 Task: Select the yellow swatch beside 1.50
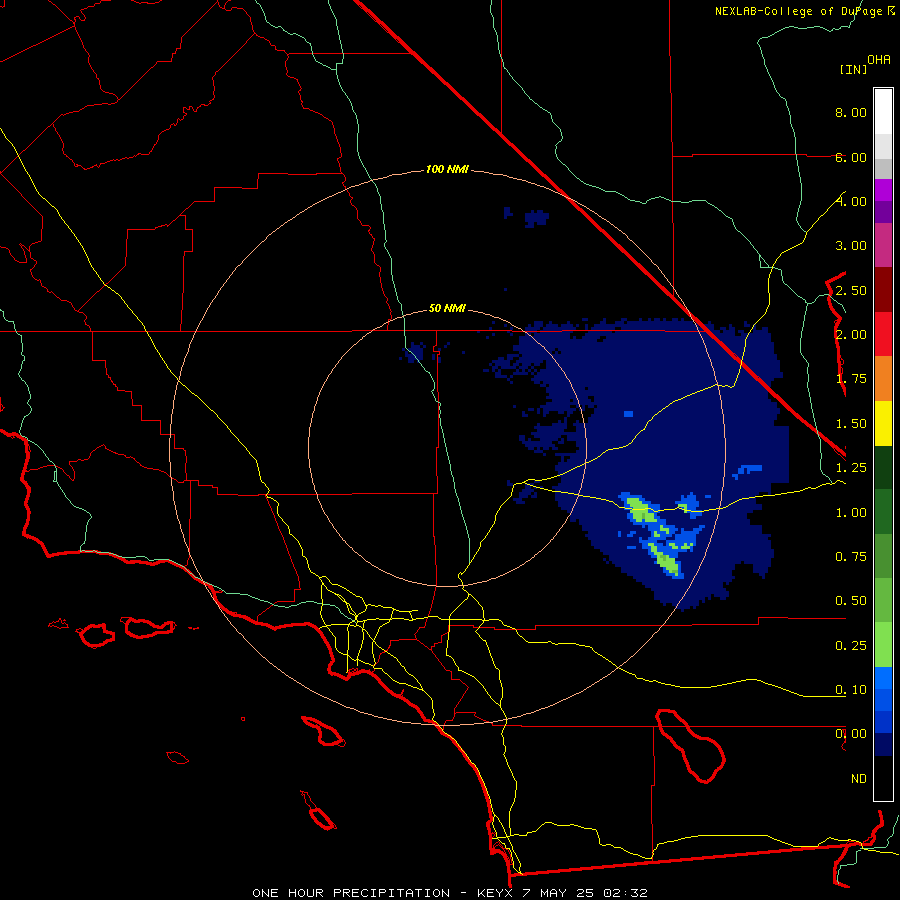pos(883,424)
